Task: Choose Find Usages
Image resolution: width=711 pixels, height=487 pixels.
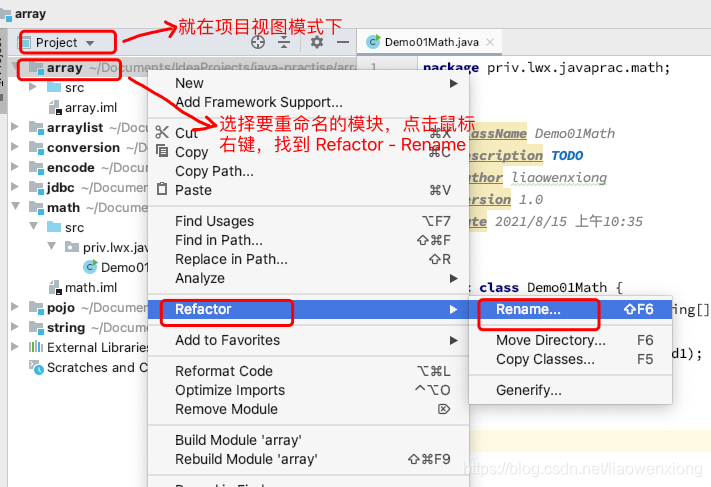Action: [x=308, y=221]
